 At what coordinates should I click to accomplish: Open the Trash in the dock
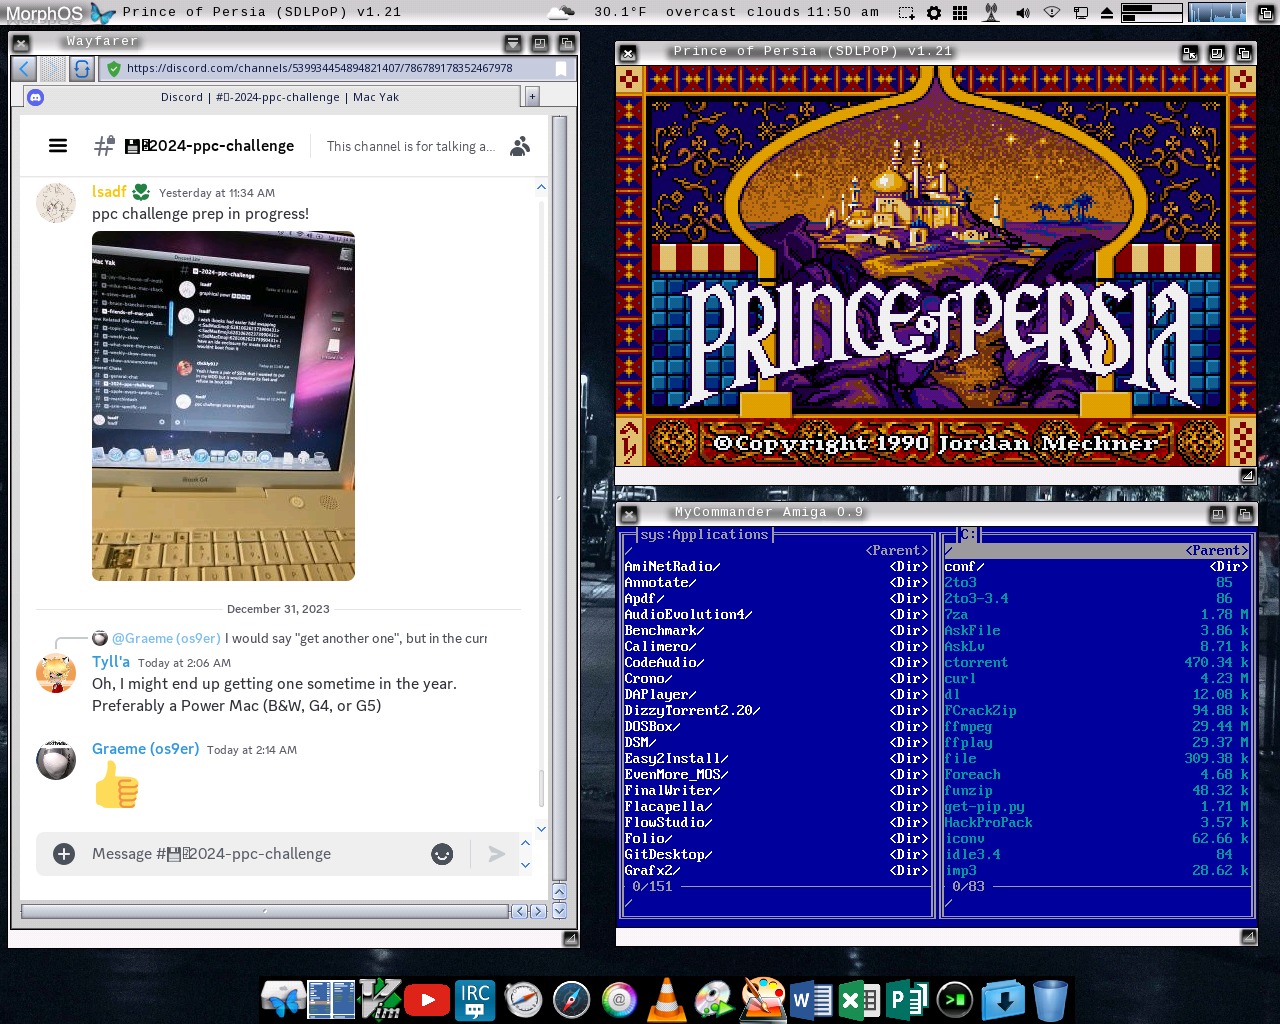tap(1050, 999)
